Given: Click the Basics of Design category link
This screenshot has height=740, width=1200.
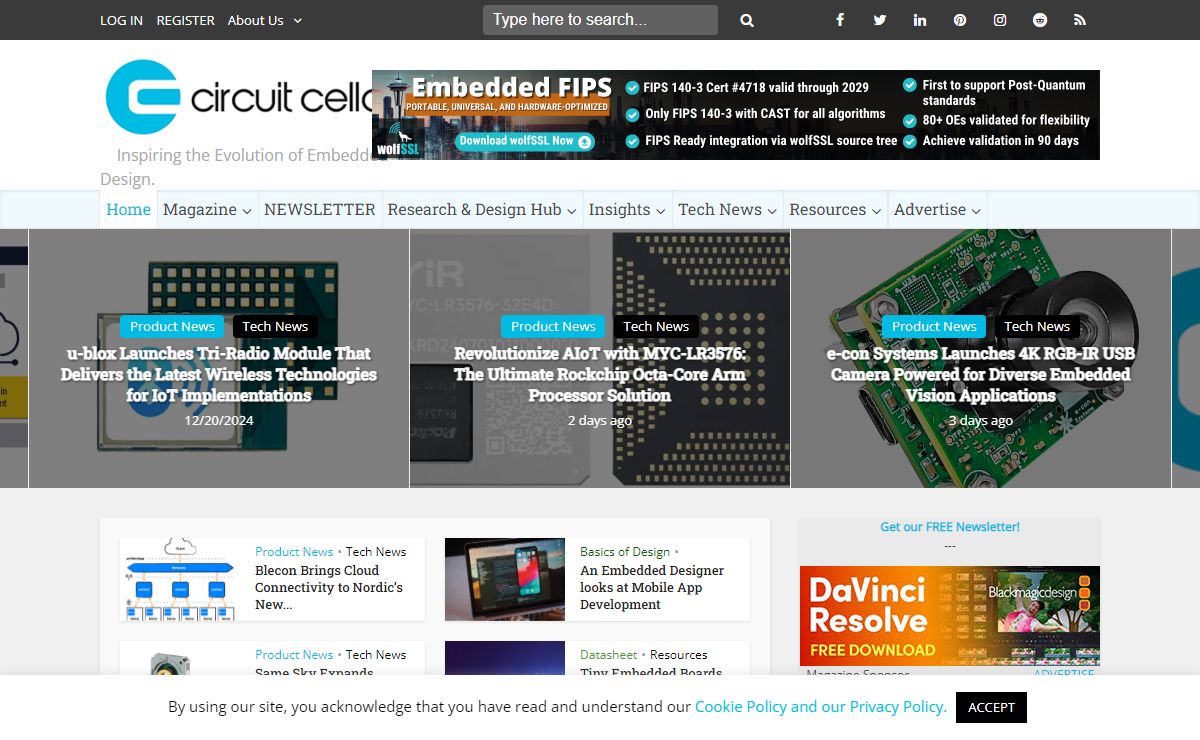Looking at the screenshot, I should click(625, 551).
